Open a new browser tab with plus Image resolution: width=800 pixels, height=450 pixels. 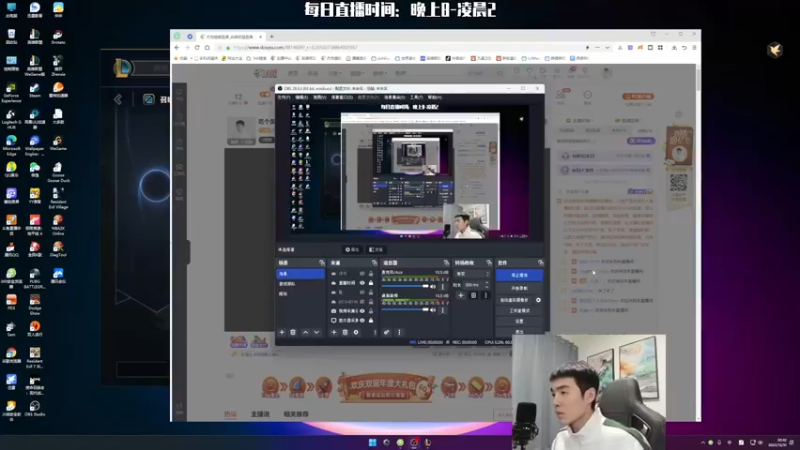coord(271,37)
